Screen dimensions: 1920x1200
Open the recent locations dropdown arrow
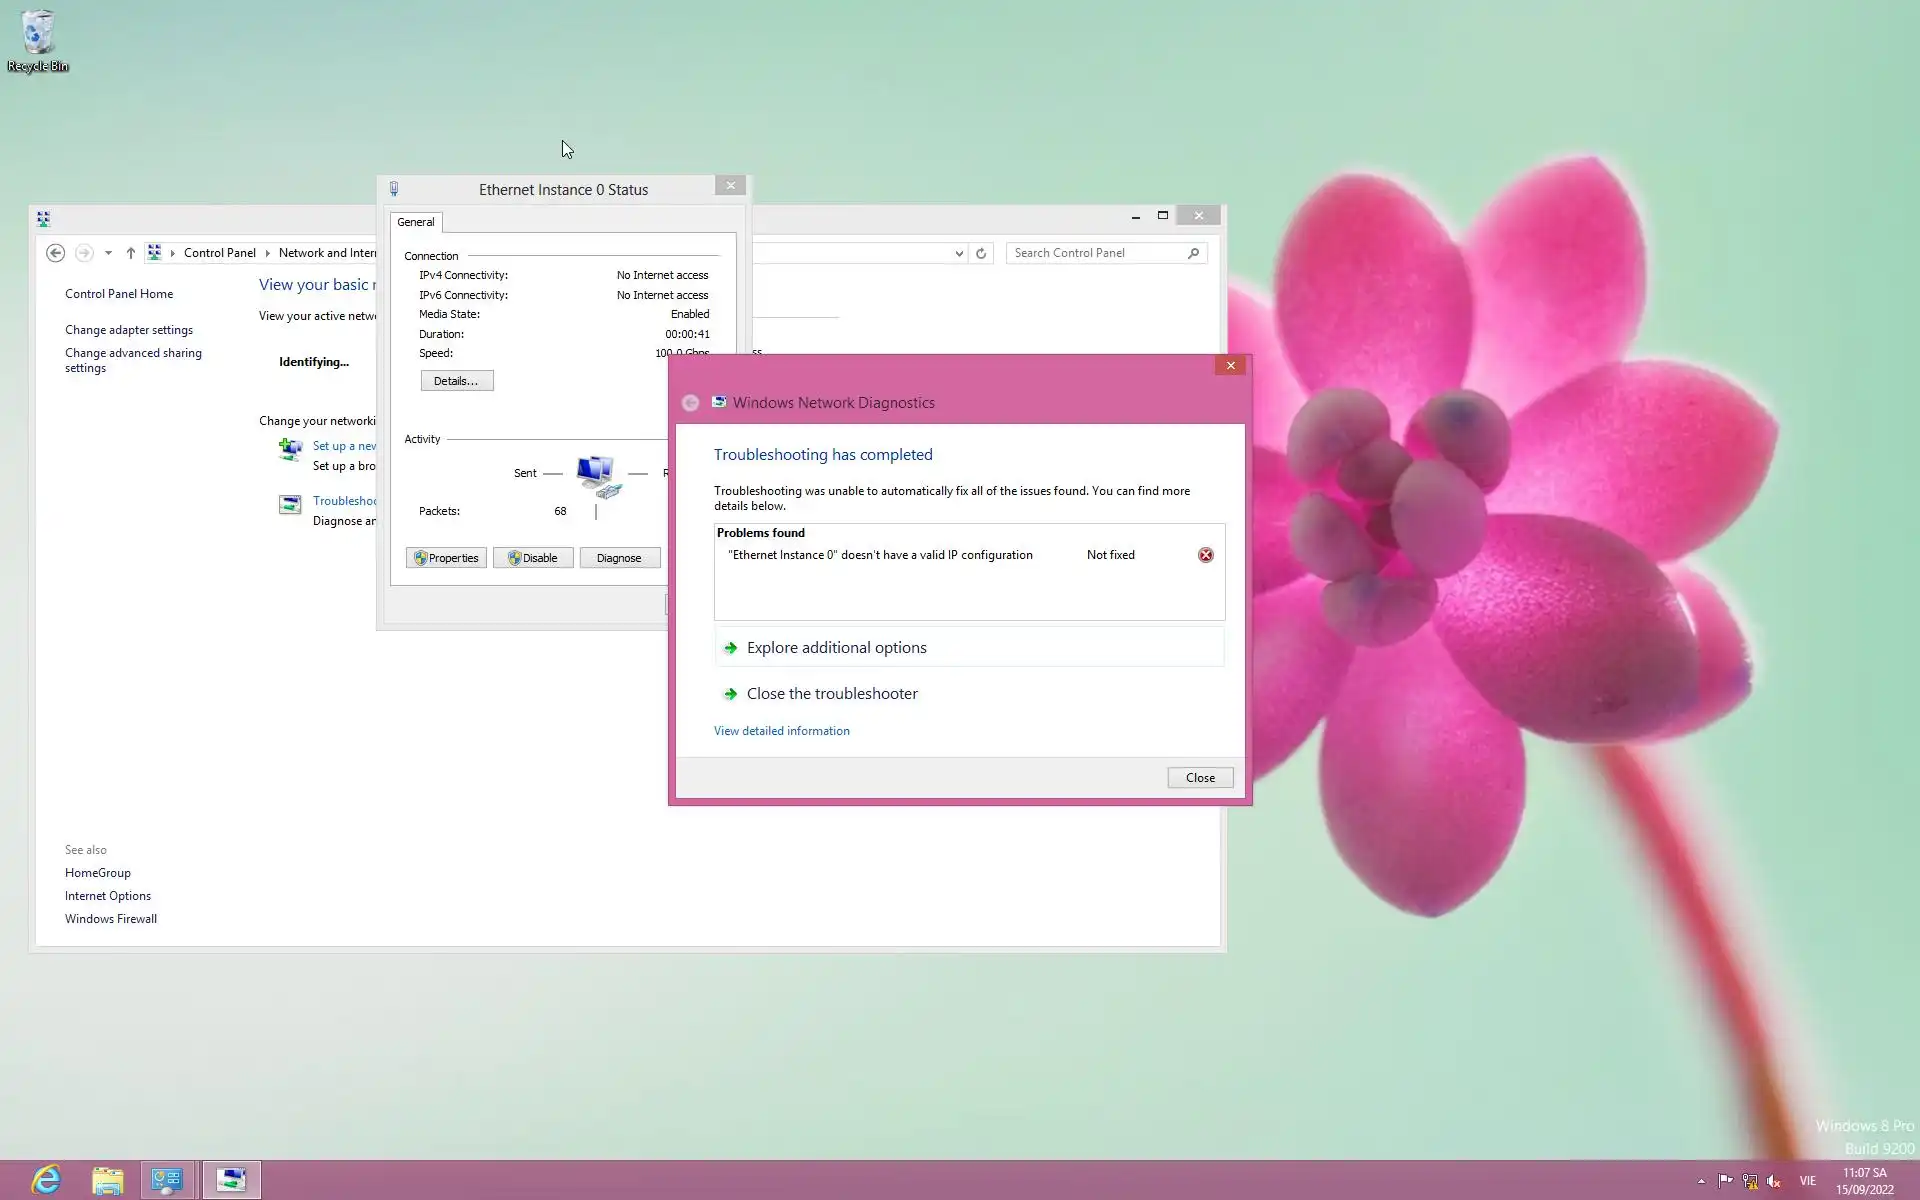click(x=108, y=253)
